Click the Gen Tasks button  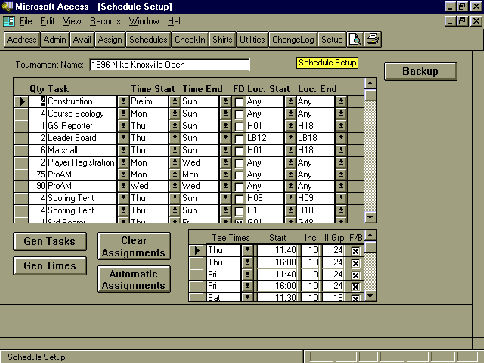50,241
